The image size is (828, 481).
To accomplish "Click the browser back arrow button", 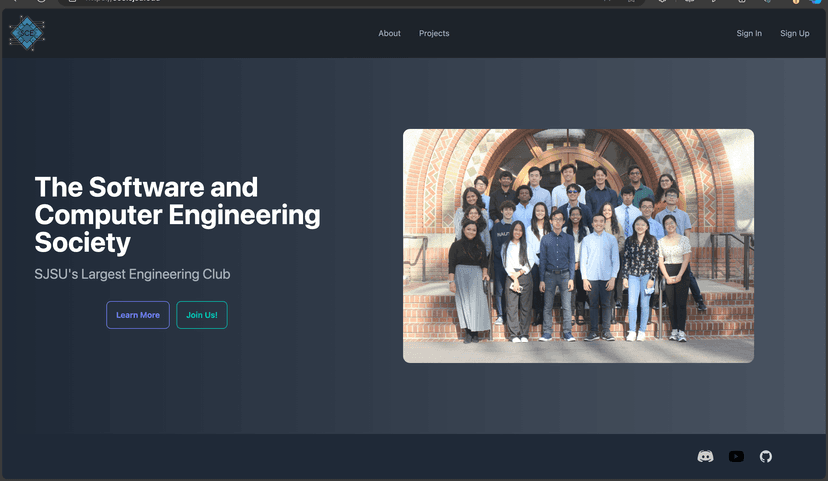I will click(x=14, y=1).
